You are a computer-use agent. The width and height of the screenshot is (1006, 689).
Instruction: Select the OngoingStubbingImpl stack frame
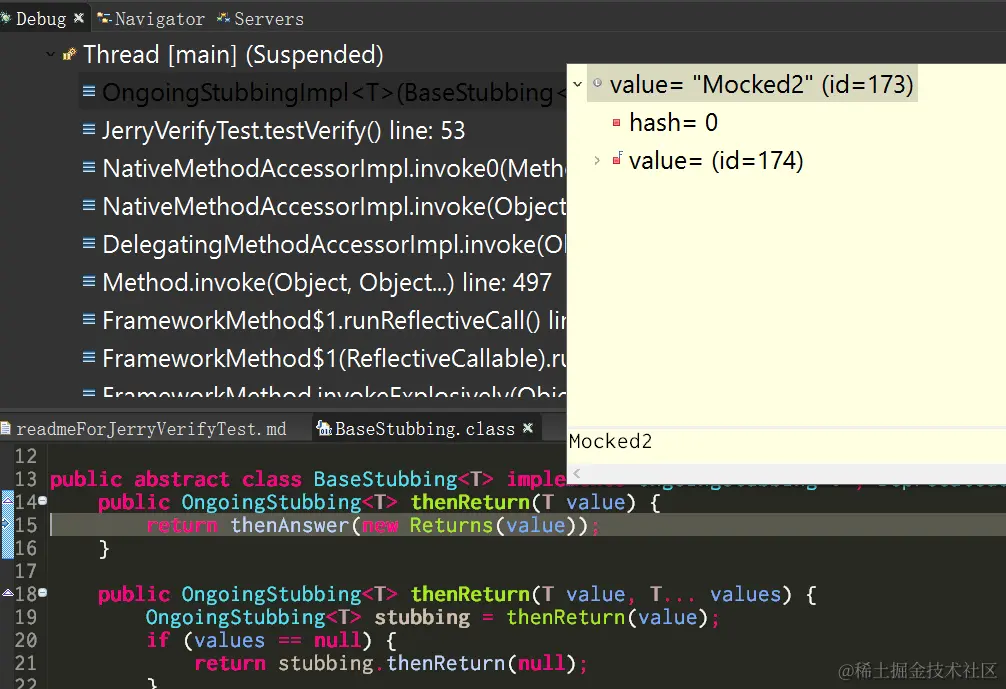coord(334,93)
